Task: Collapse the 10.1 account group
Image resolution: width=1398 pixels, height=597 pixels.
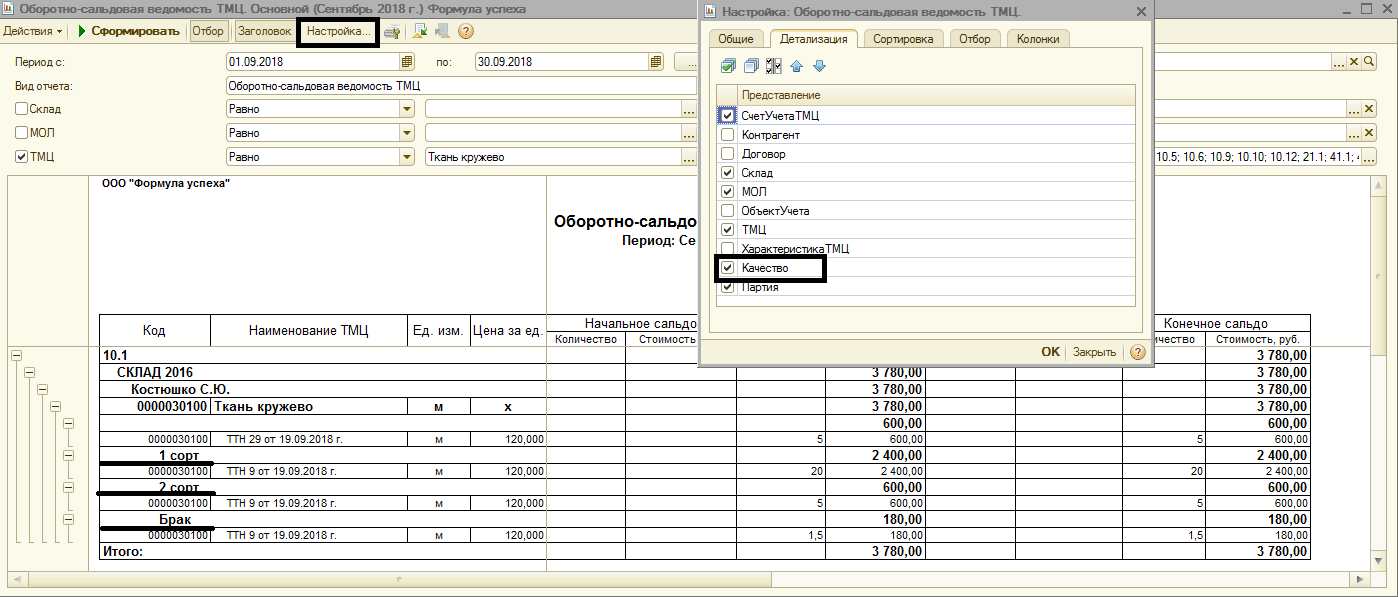Action: pos(16,355)
